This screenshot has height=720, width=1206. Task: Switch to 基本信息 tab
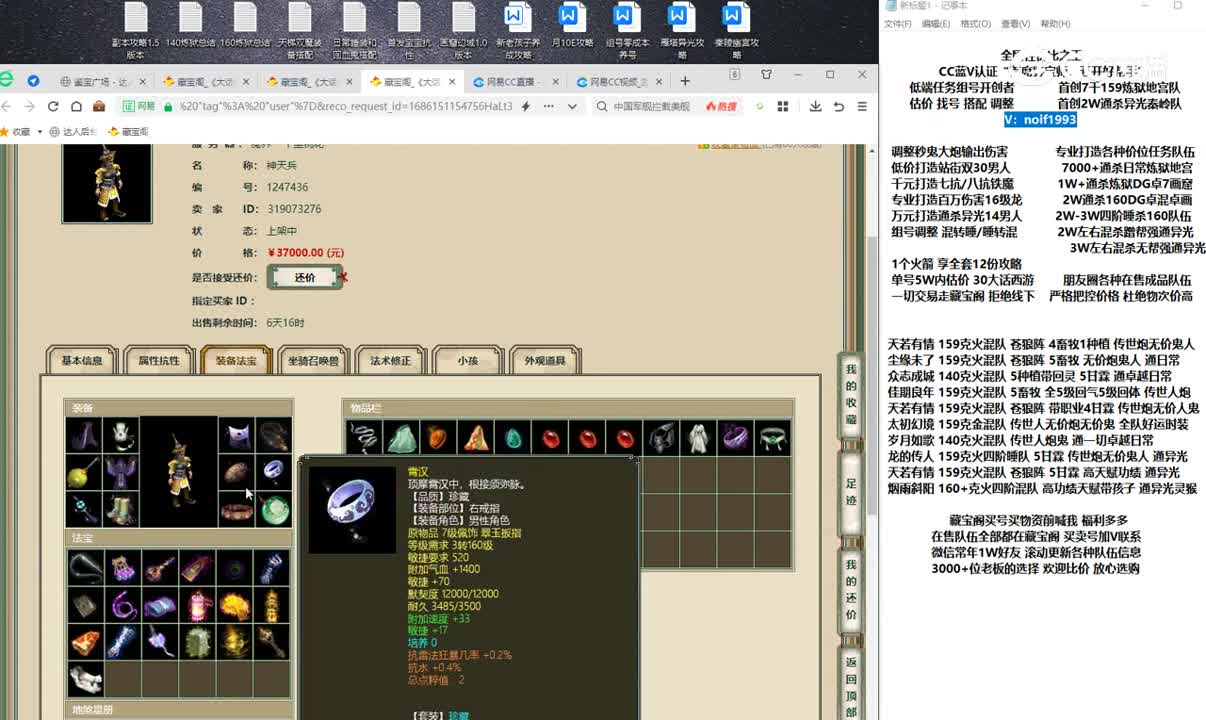(x=82, y=361)
